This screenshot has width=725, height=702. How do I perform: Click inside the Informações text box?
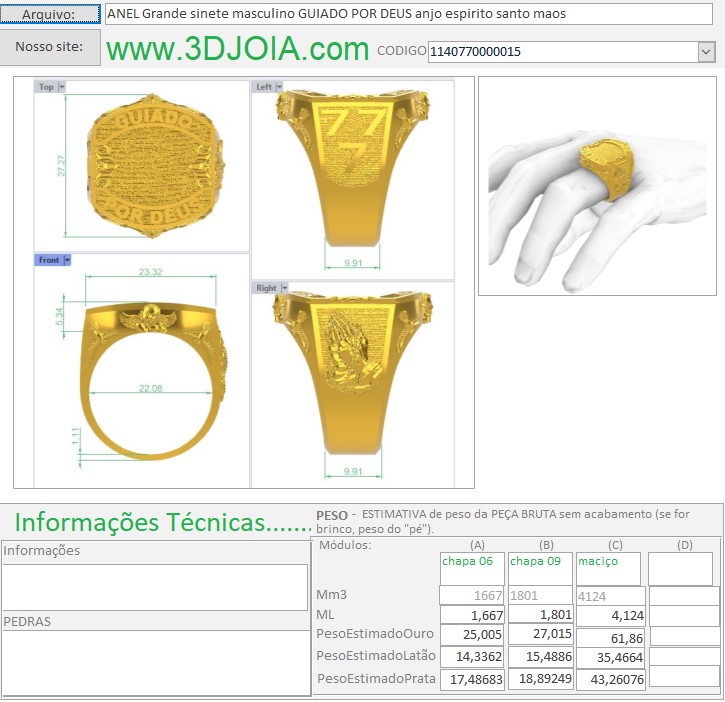tap(155, 587)
